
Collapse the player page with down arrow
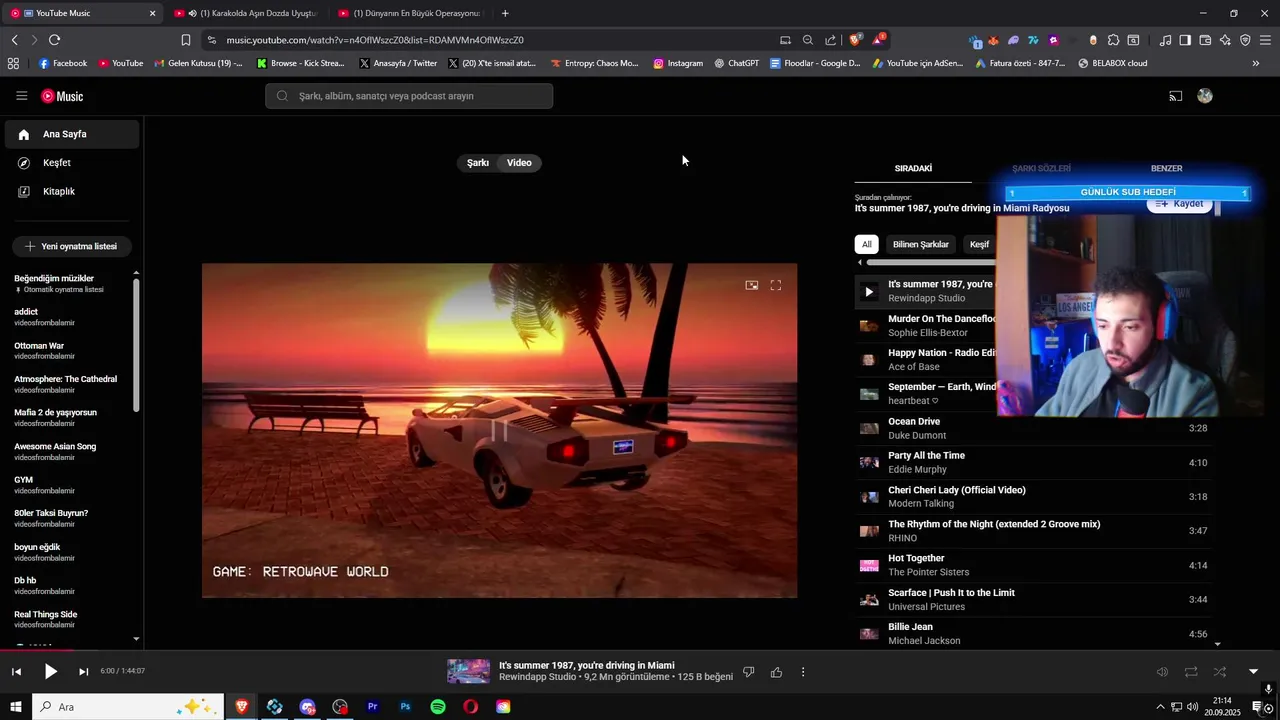coord(1253,672)
